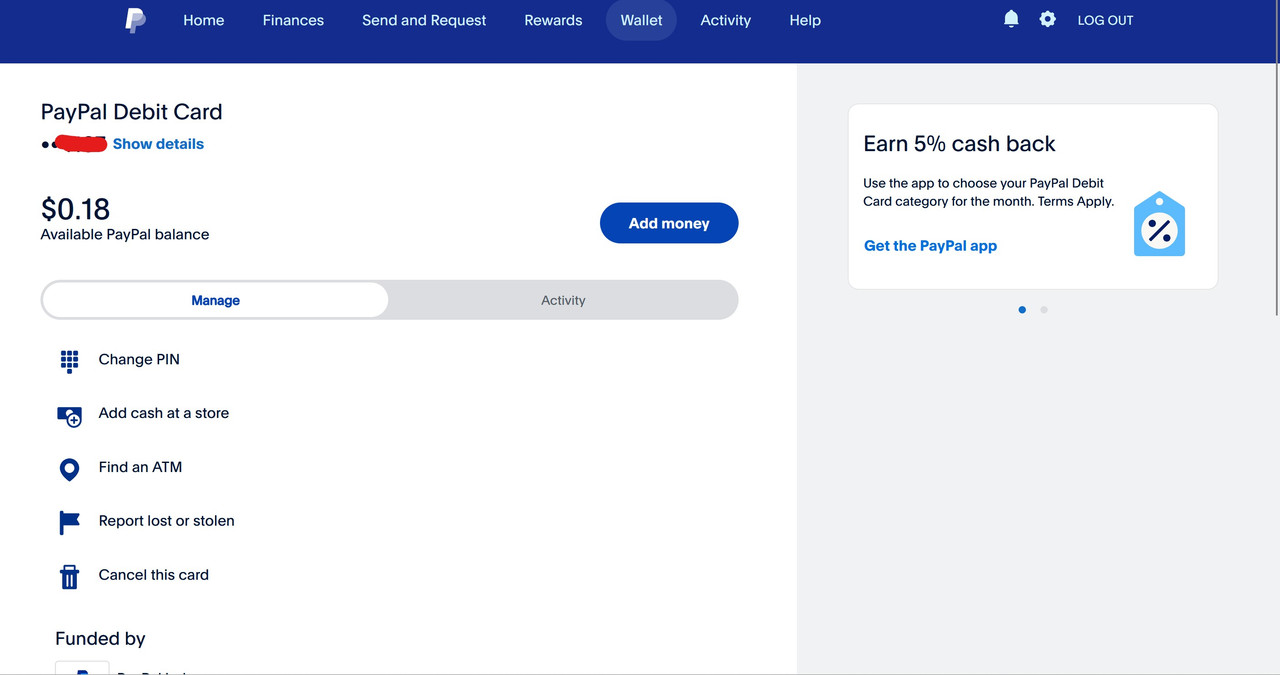Click Report lost or stolen text
This screenshot has height=675, width=1280.
tap(166, 521)
